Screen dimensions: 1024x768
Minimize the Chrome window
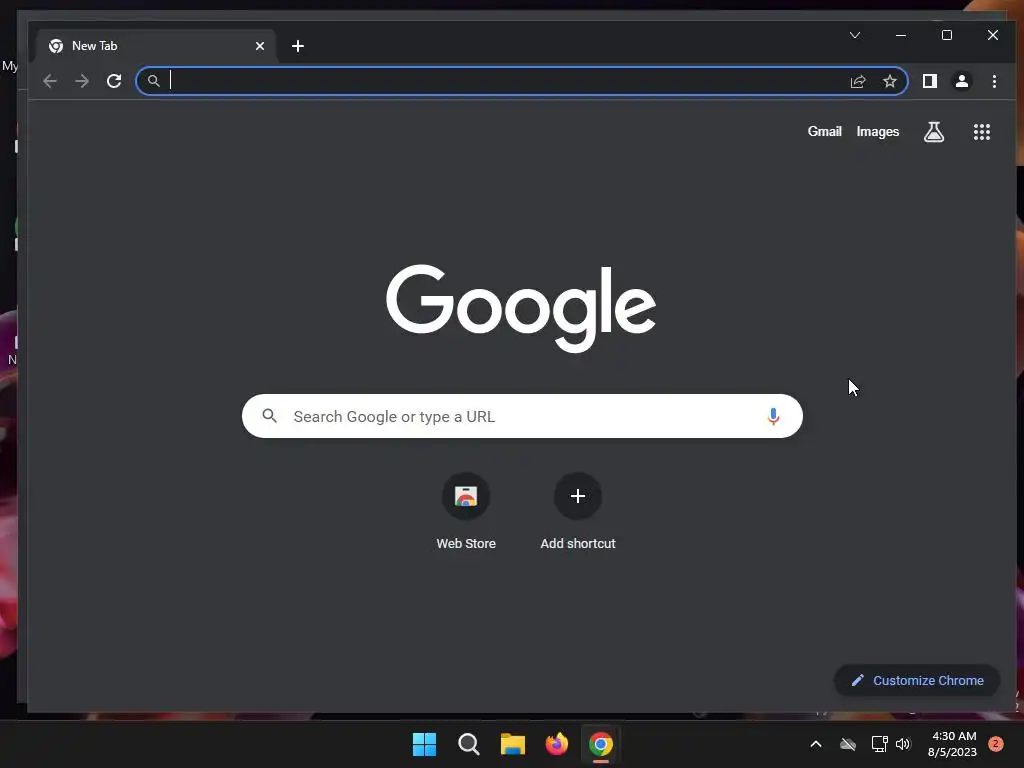901,35
